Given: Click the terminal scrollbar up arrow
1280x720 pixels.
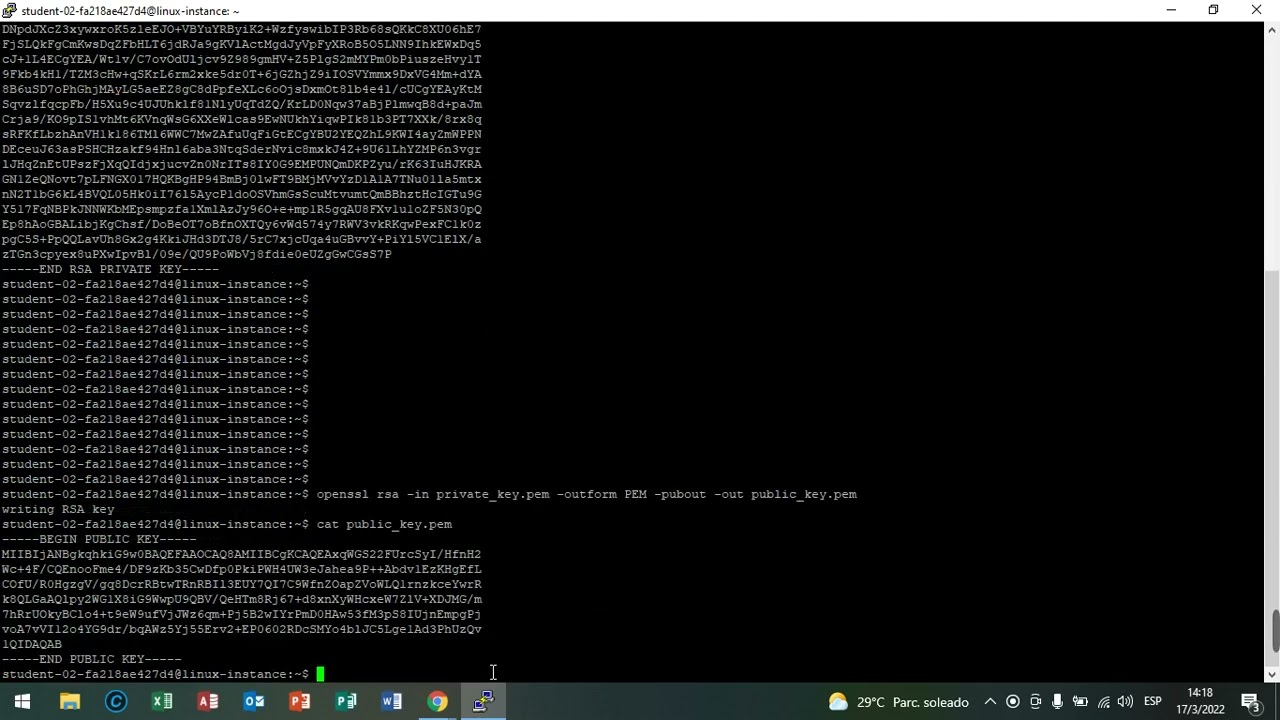Looking at the screenshot, I should [1272, 29].
